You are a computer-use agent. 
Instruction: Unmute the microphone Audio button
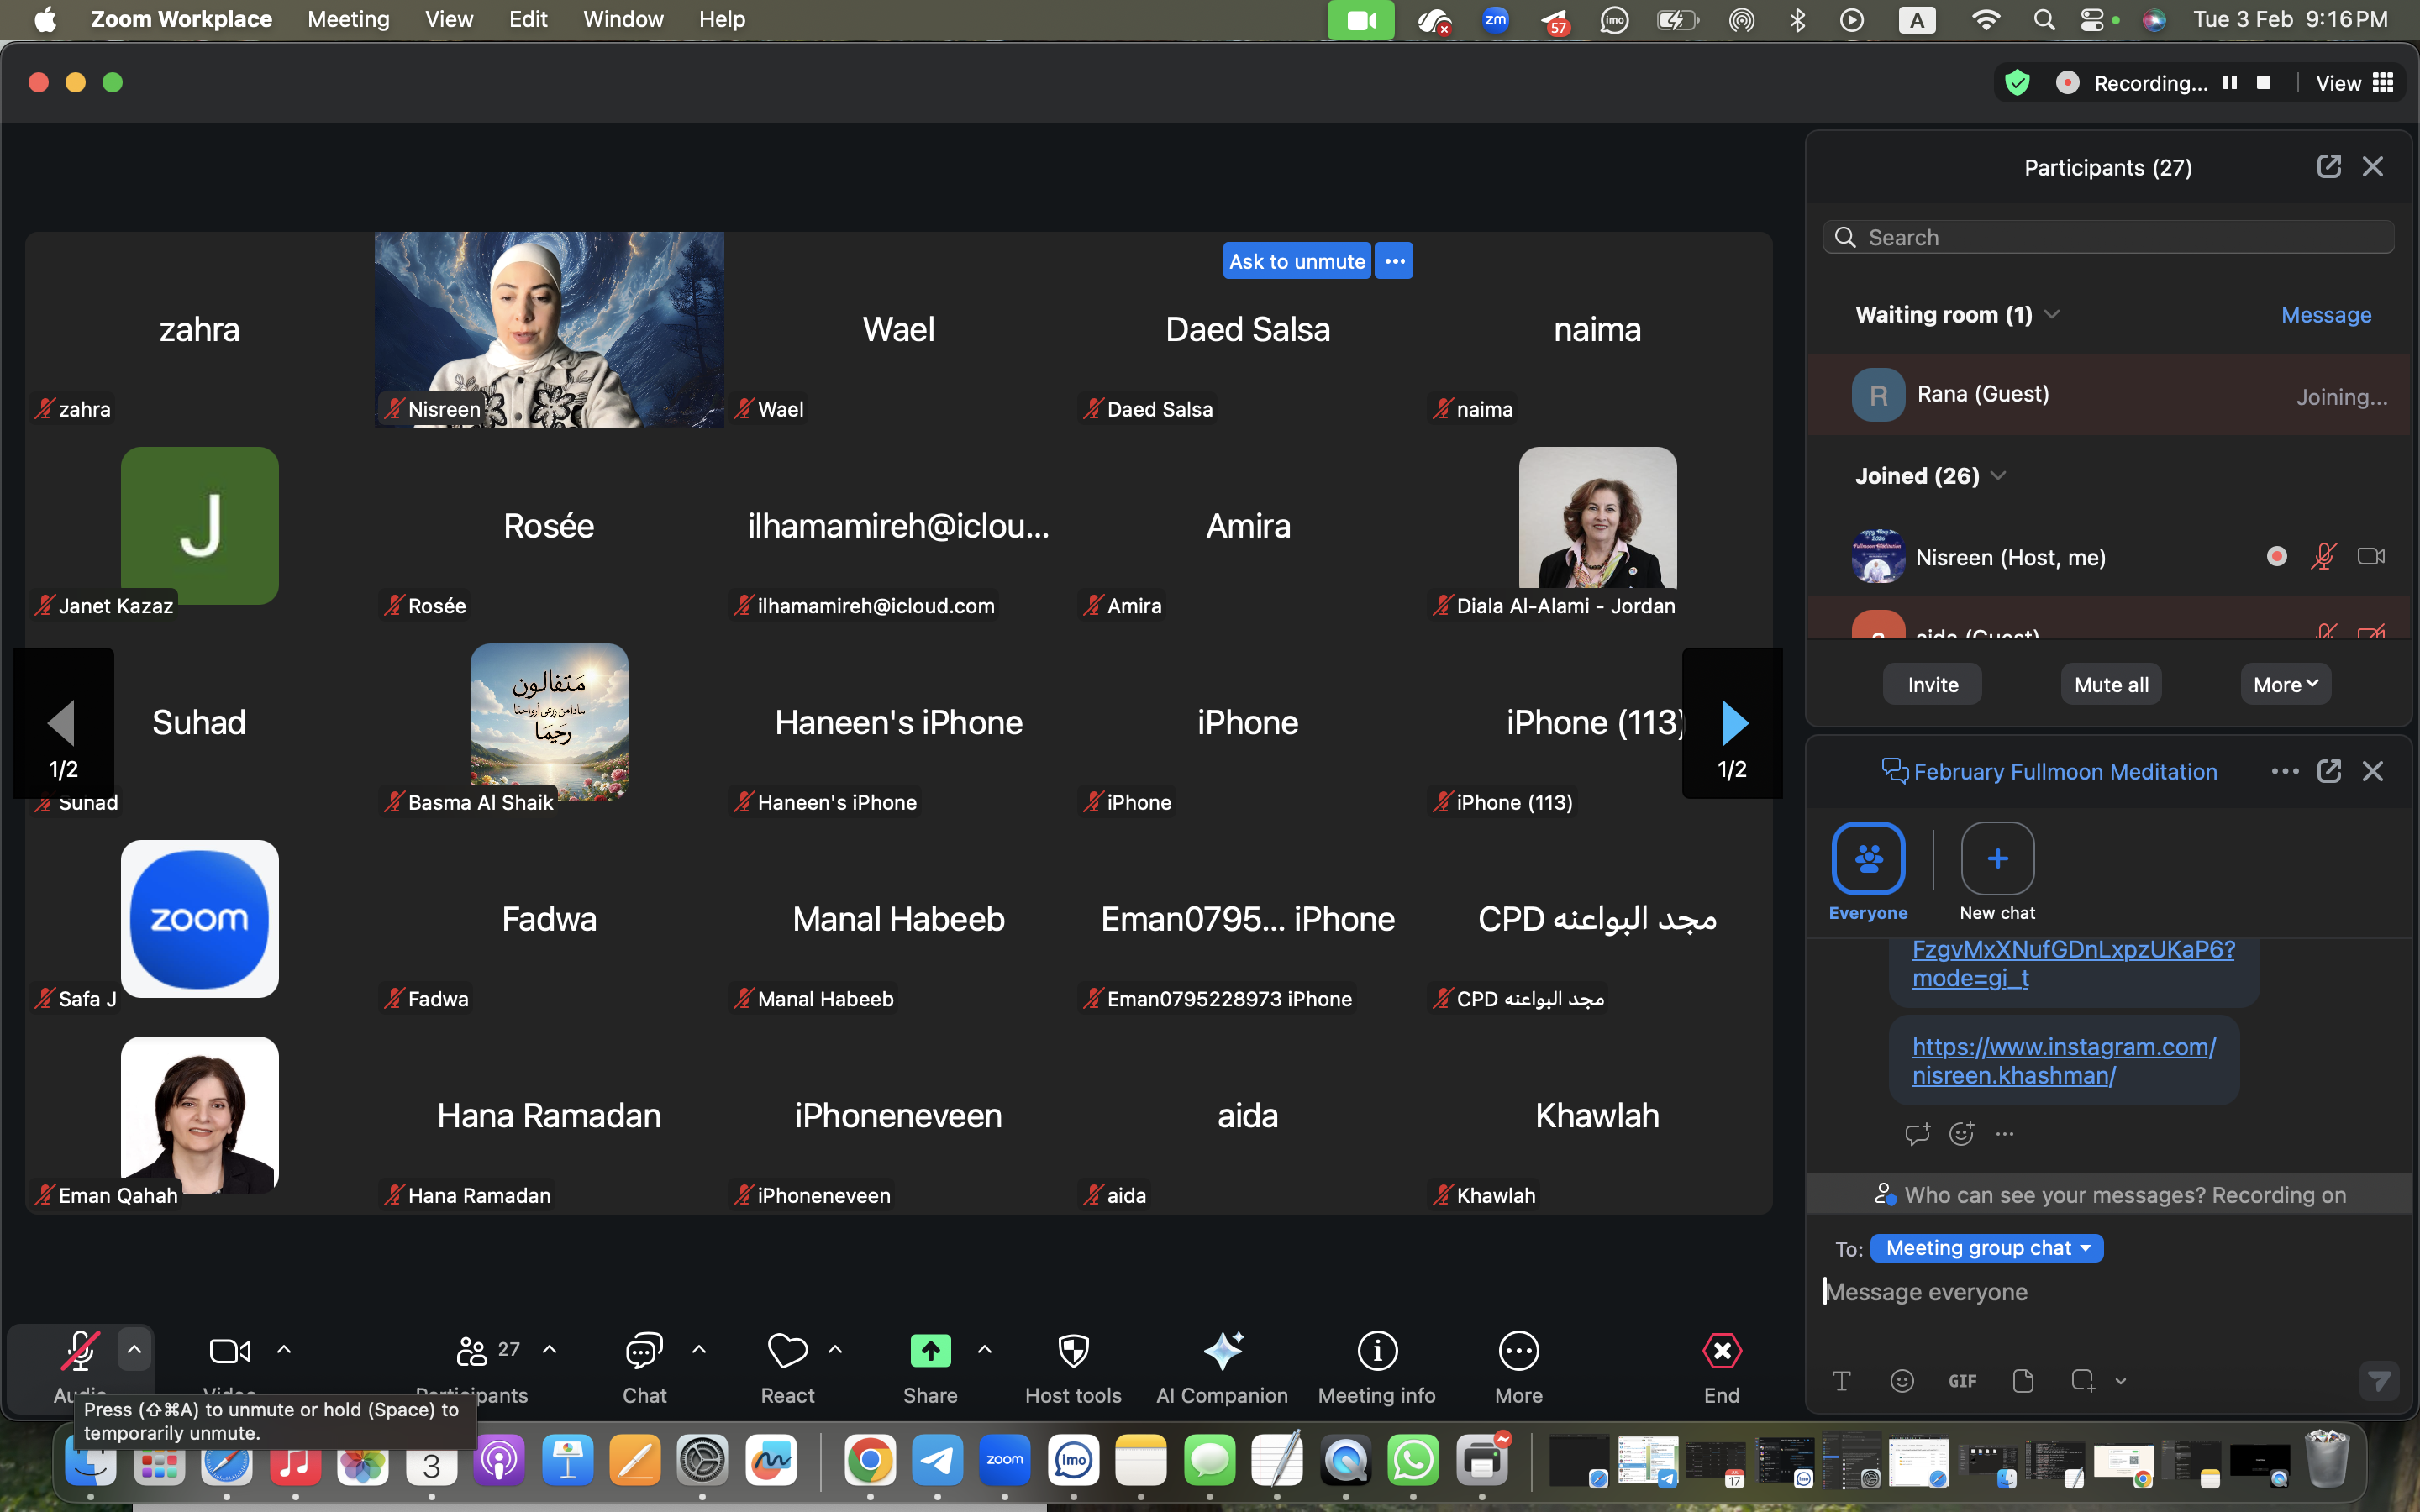[80, 1352]
